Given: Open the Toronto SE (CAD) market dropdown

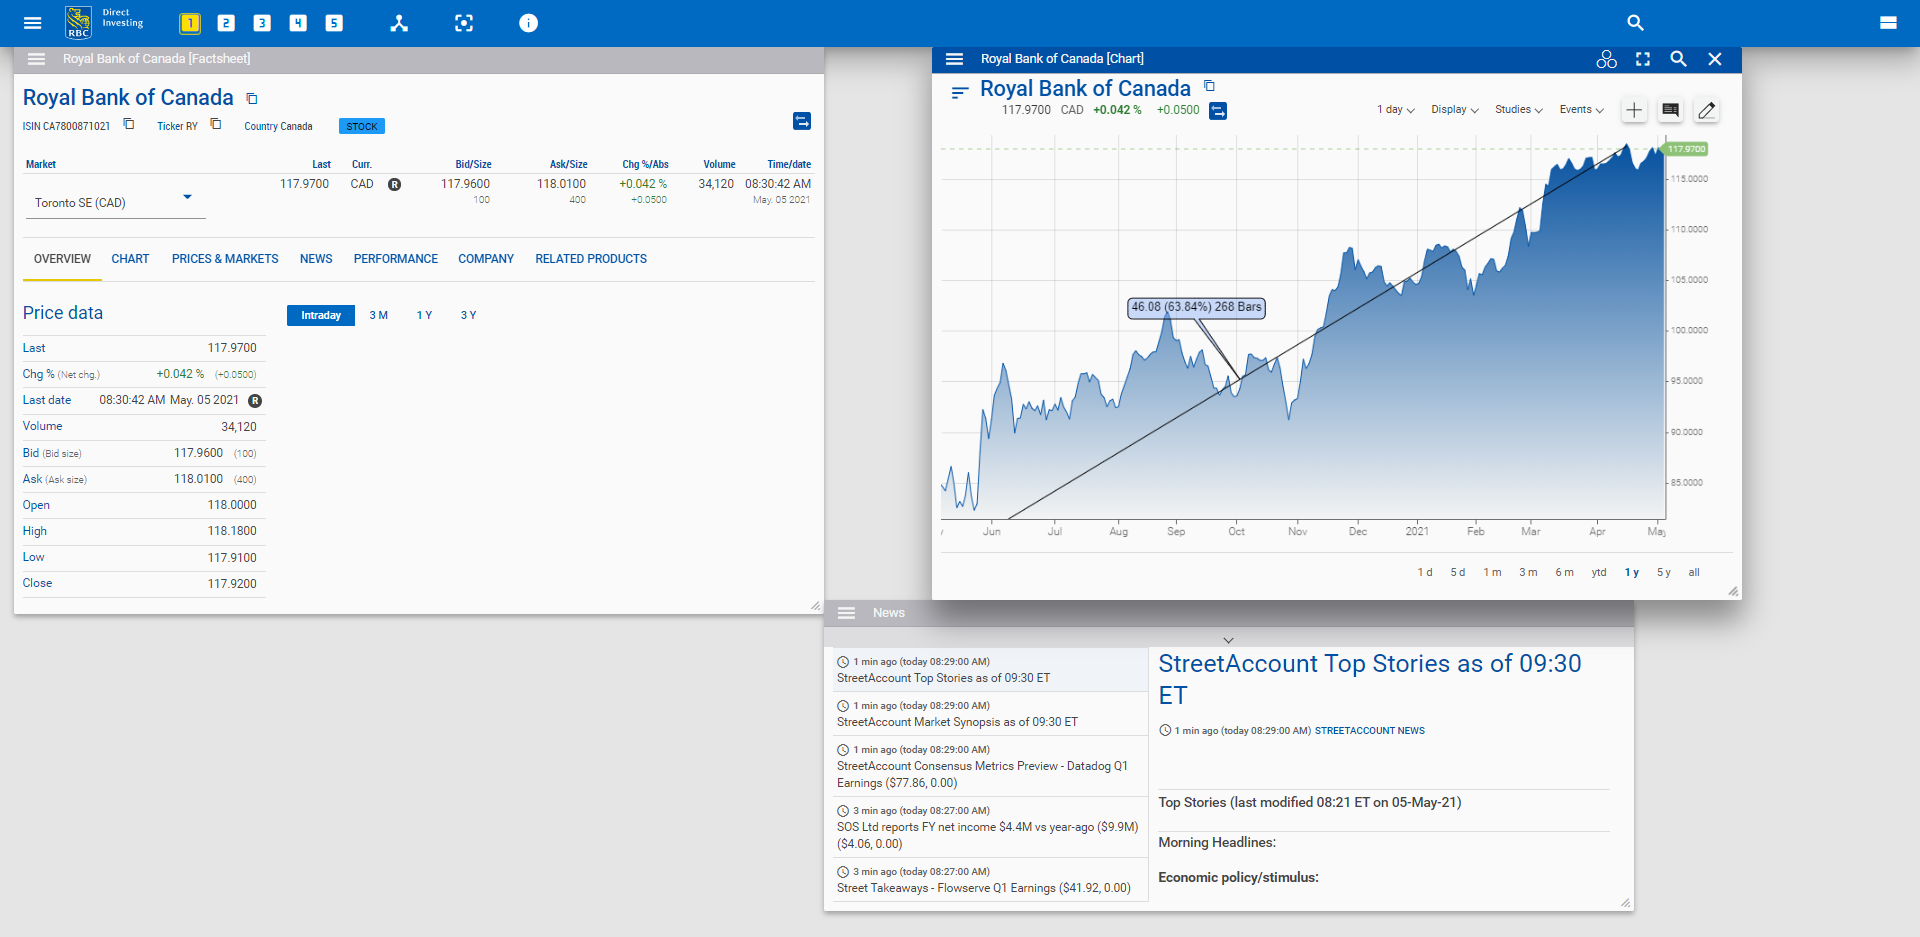Looking at the screenshot, I should pos(115,203).
